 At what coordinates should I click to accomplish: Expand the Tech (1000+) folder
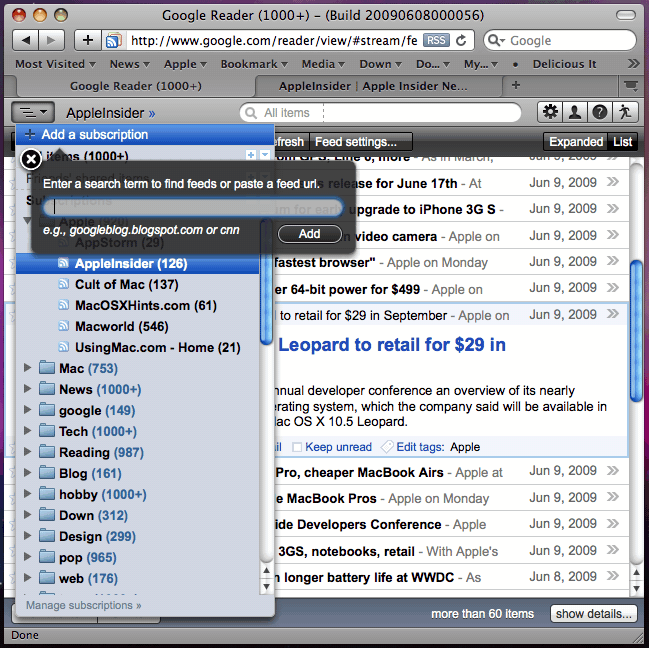(27, 431)
